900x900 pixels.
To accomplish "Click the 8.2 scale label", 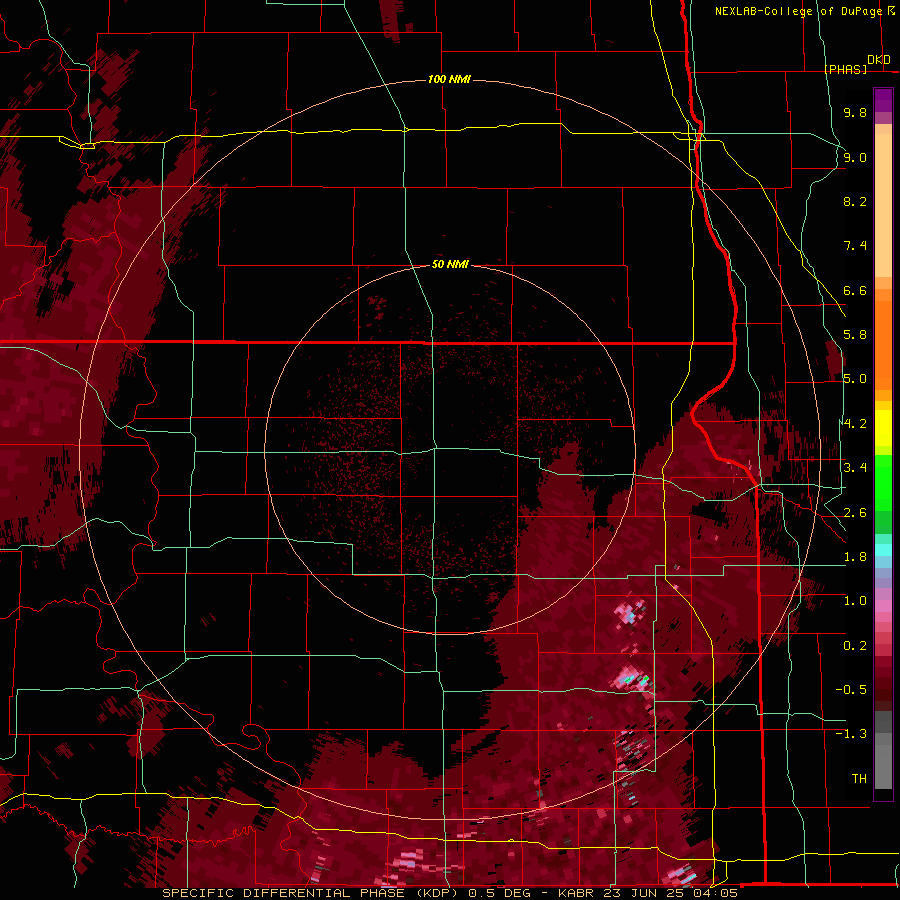I will coord(855,201).
